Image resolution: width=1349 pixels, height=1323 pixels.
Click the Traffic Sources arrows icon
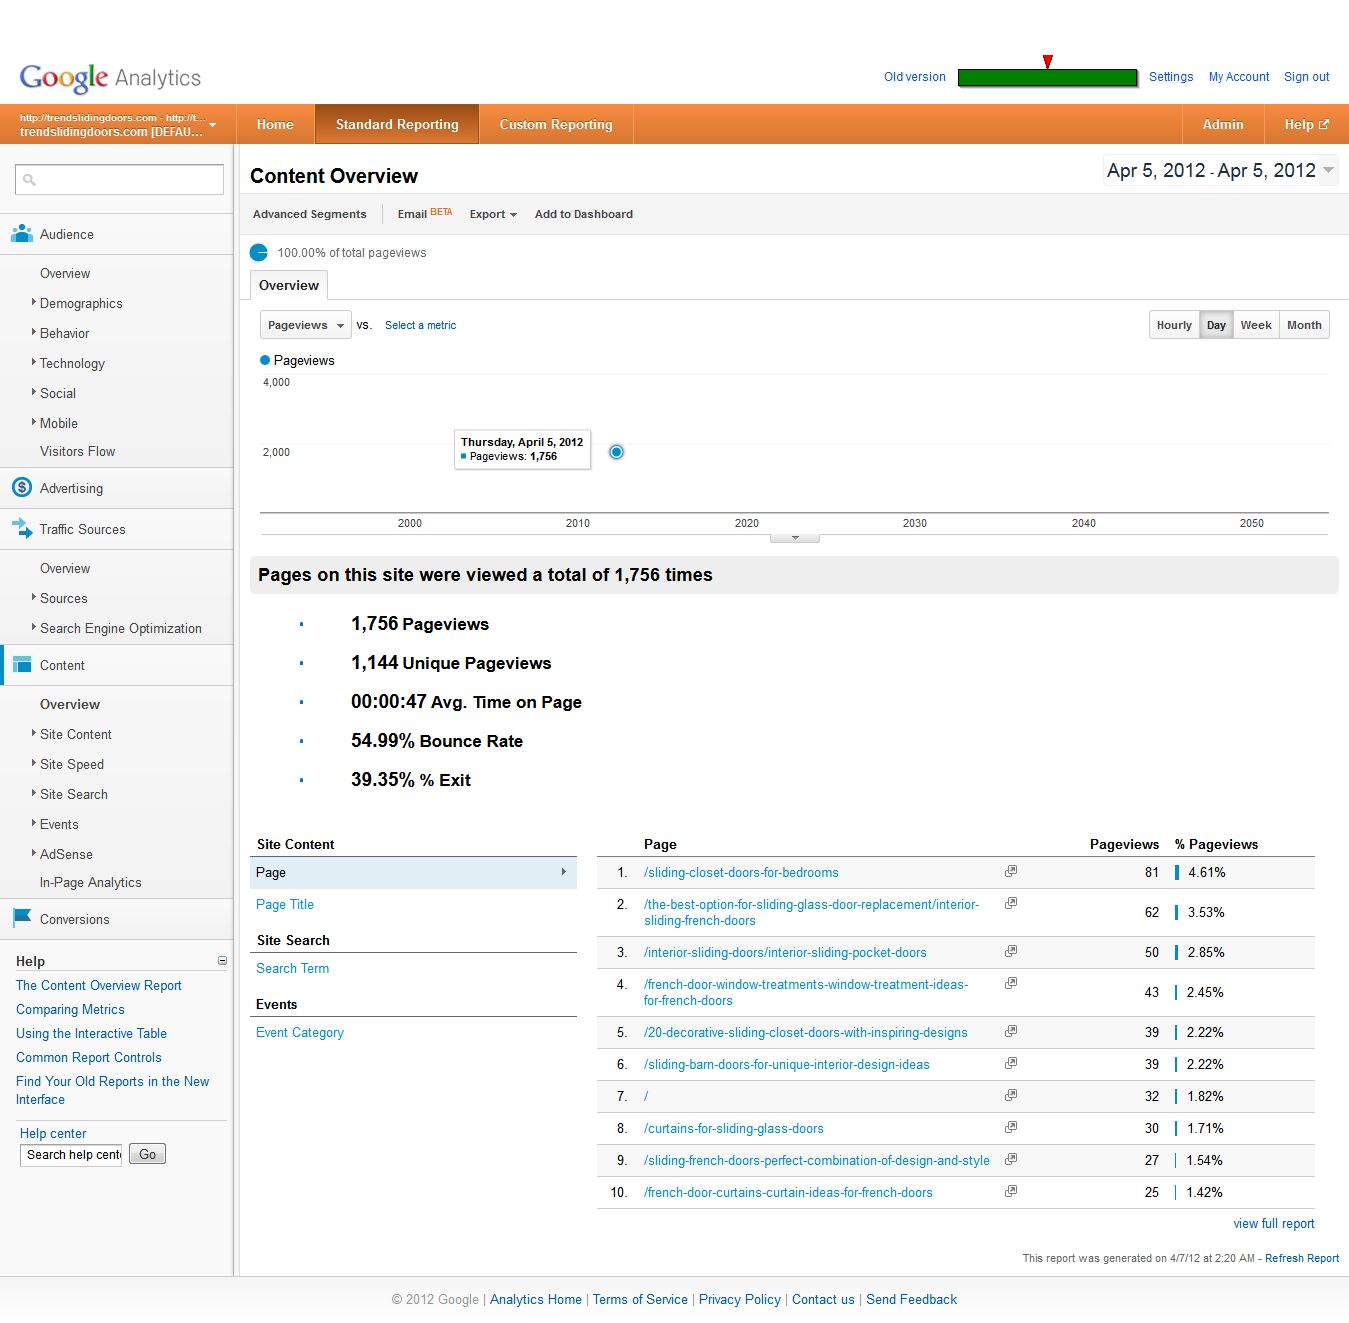pyautogui.click(x=21, y=529)
